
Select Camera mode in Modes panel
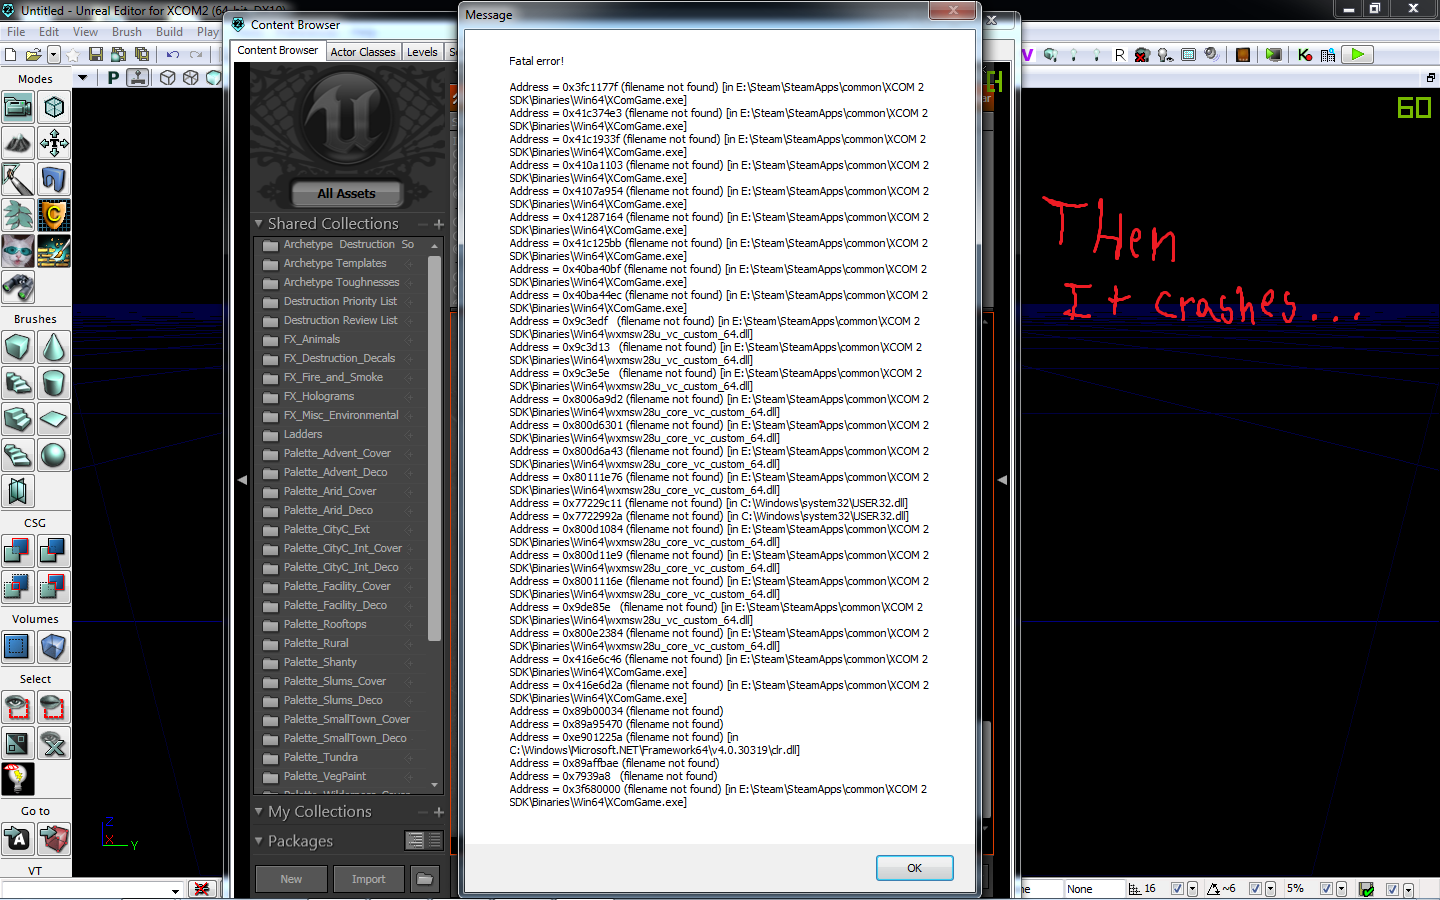point(18,107)
